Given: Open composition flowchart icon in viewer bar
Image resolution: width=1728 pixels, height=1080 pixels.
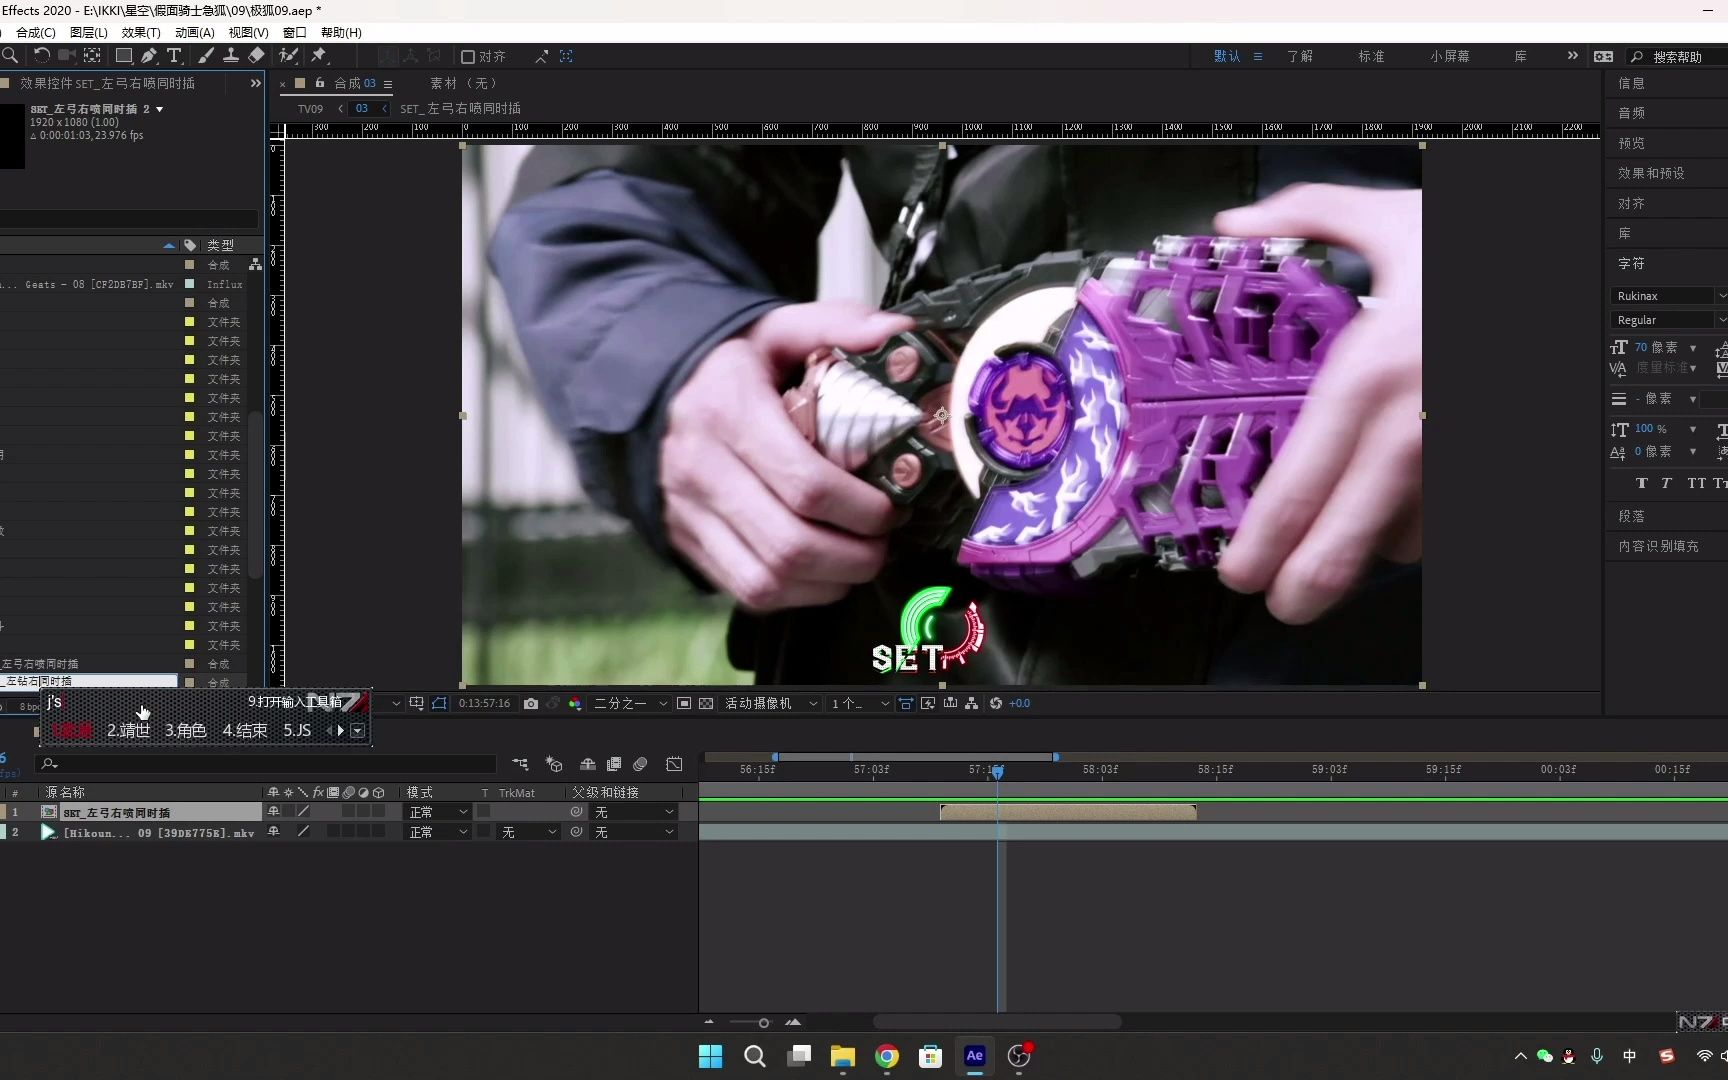Looking at the screenshot, I should click(971, 704).
